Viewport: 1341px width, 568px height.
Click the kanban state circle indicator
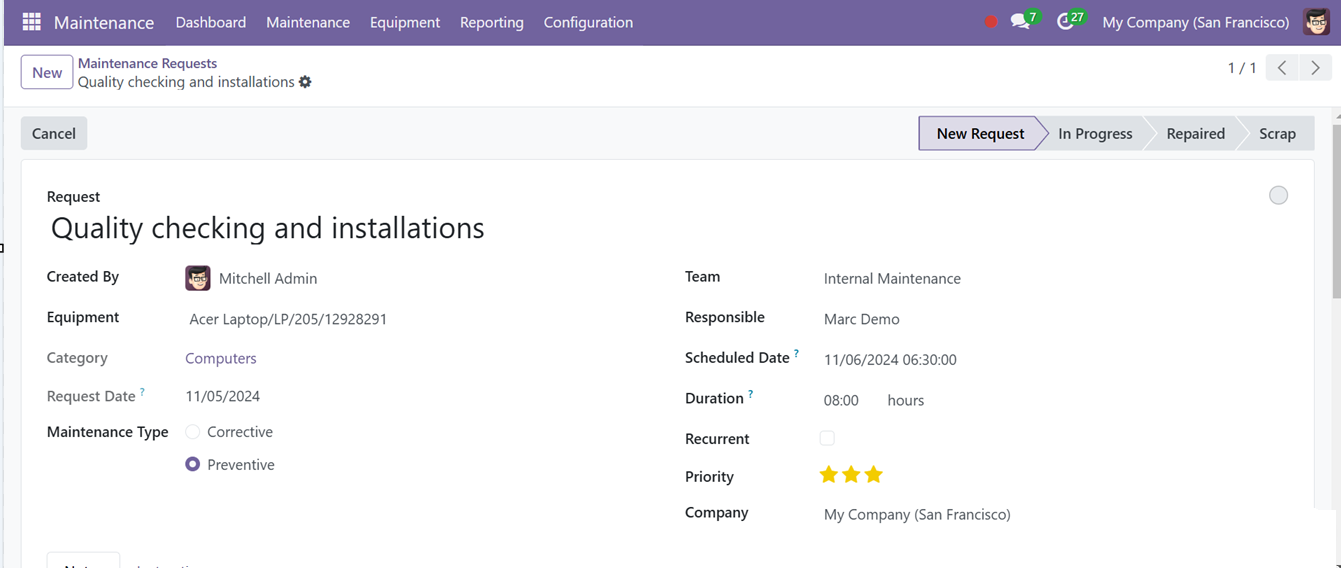point(1278,195)
